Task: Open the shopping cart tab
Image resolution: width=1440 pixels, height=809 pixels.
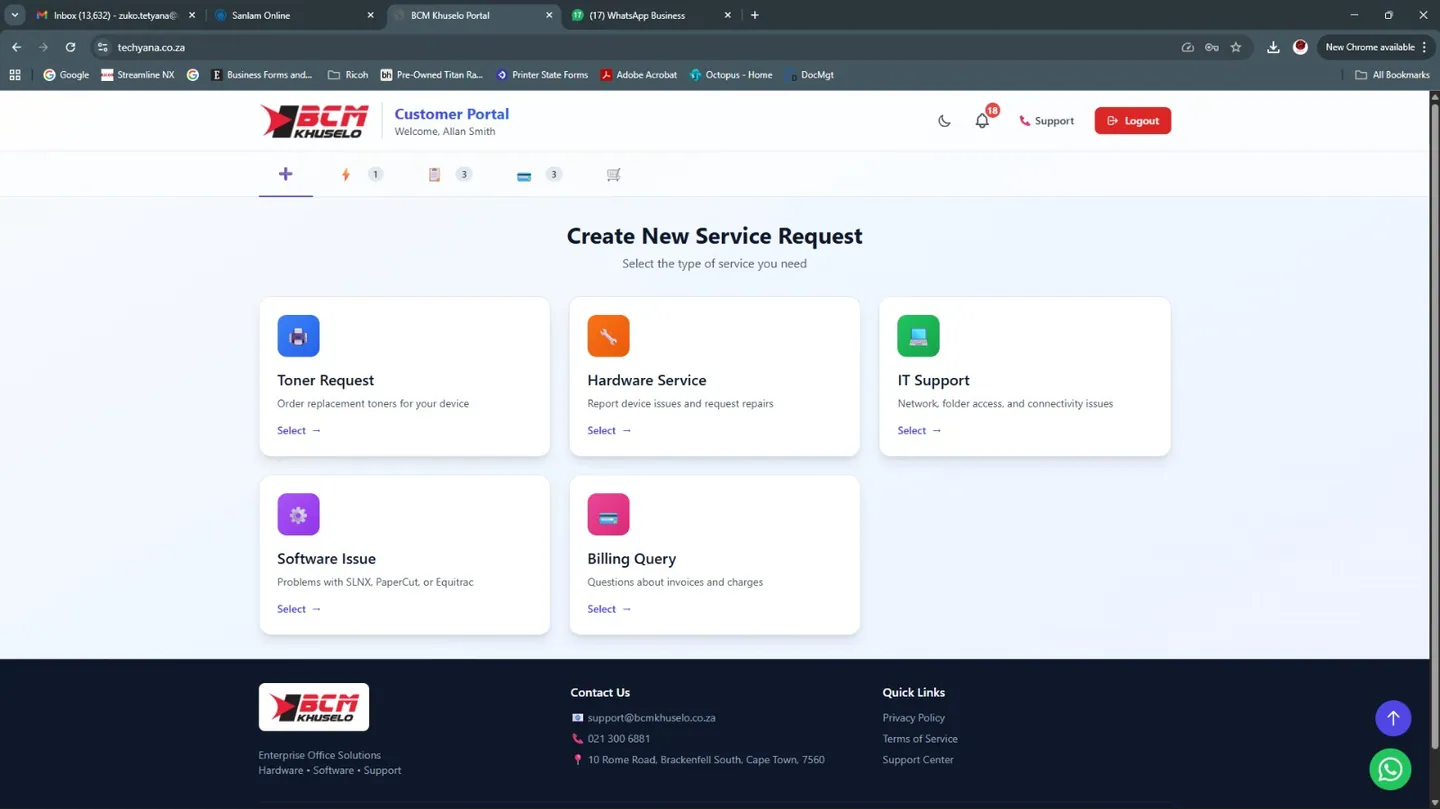Action: (614, 174)
